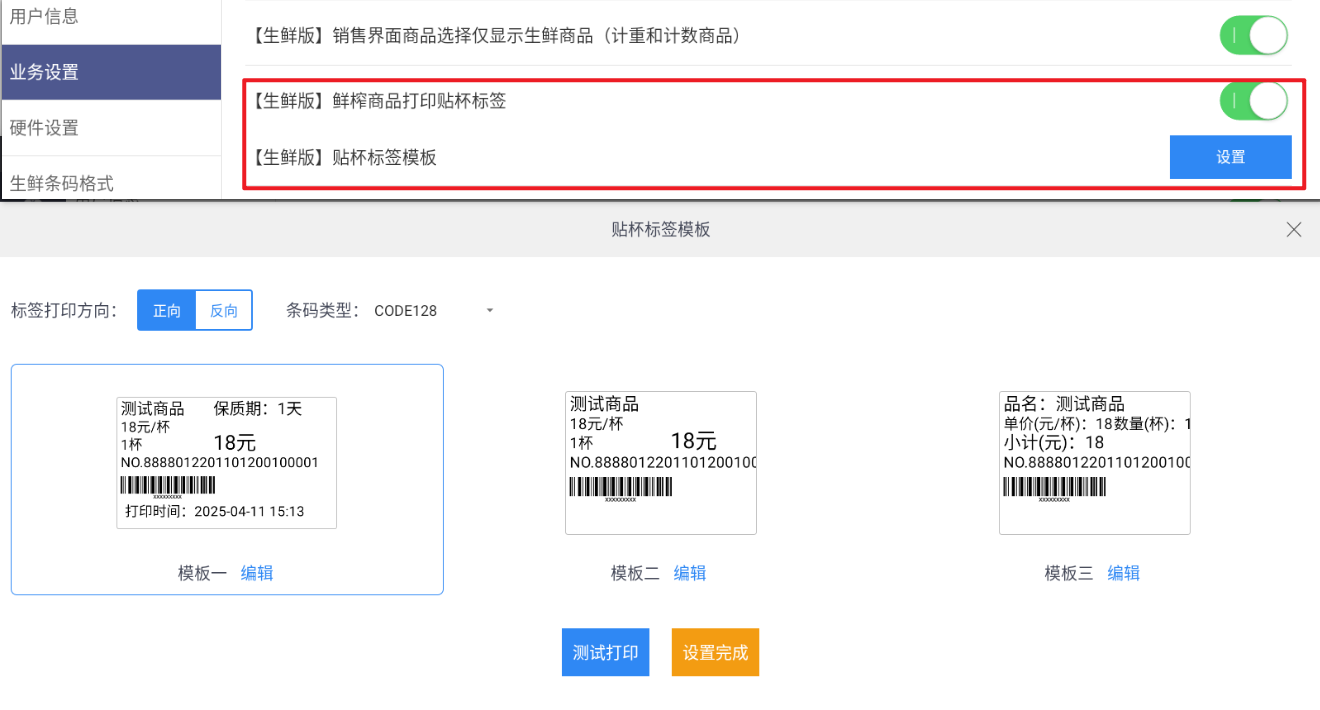Click 标签打印方向 label text
The width and height of the screenshot is (1320, 710).
65,311
